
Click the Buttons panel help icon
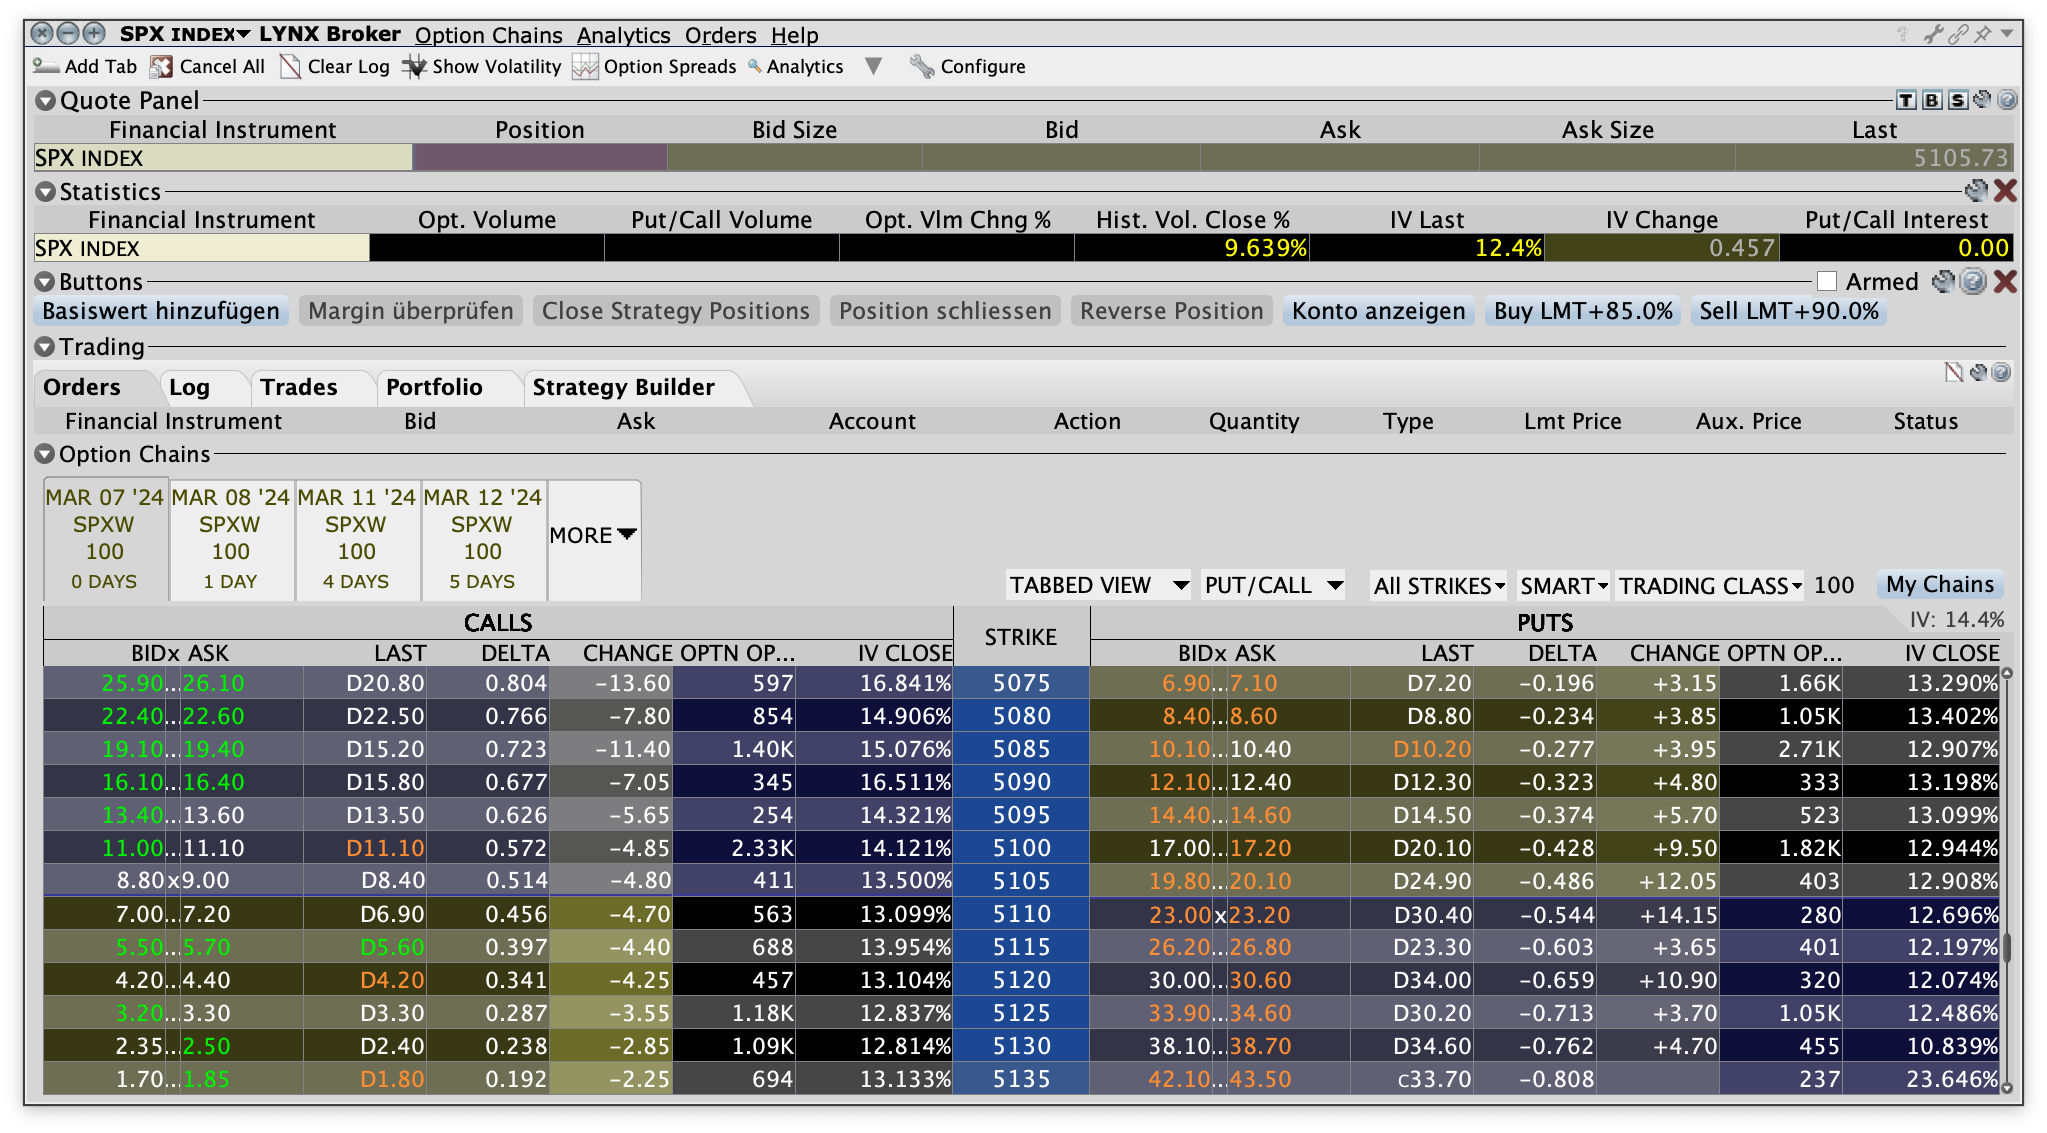click(1972, 281)
